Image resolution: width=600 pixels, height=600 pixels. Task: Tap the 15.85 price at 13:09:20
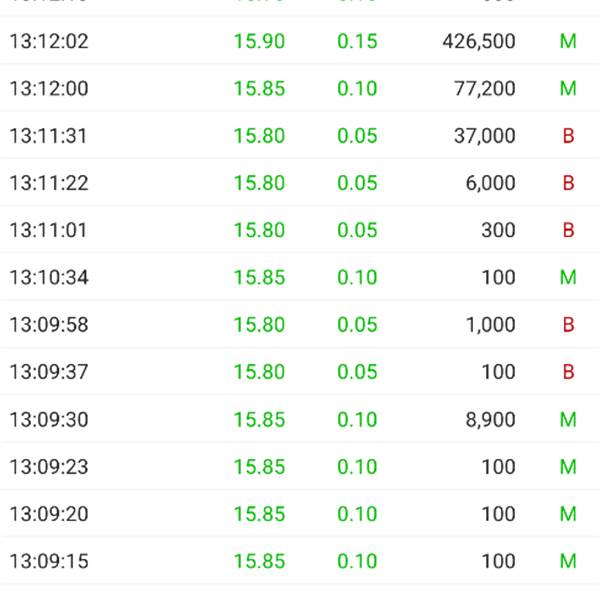tap(259, 514)
